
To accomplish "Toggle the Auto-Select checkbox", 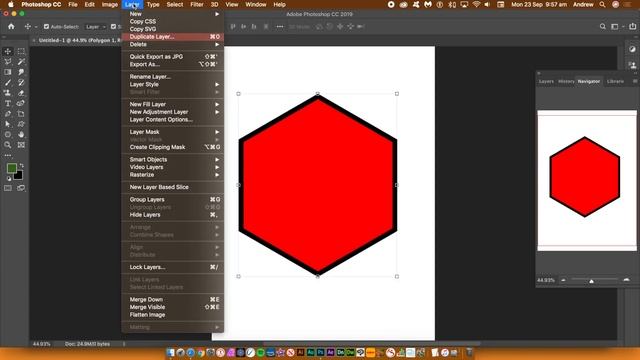I will 46,27.
